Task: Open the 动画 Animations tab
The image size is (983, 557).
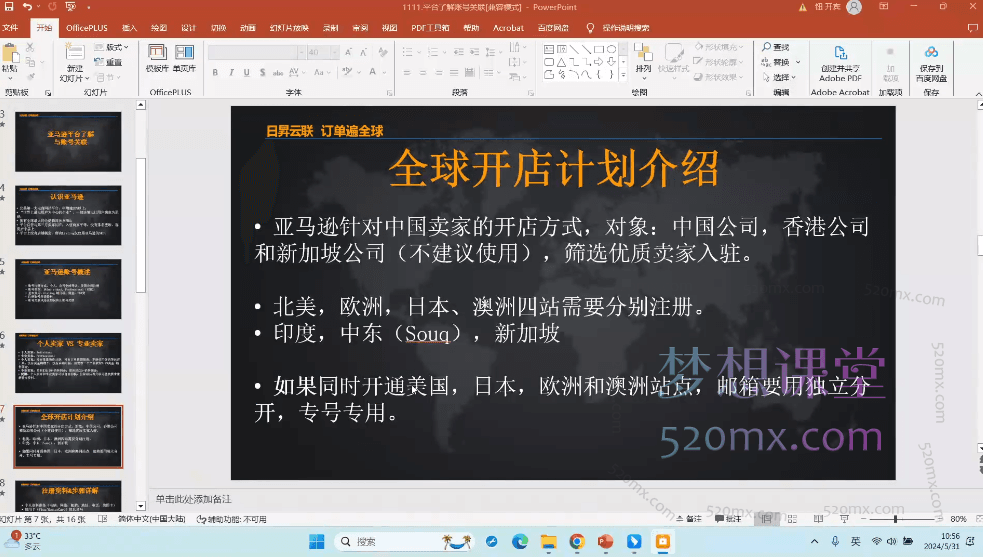Action: tap(248, 28)
